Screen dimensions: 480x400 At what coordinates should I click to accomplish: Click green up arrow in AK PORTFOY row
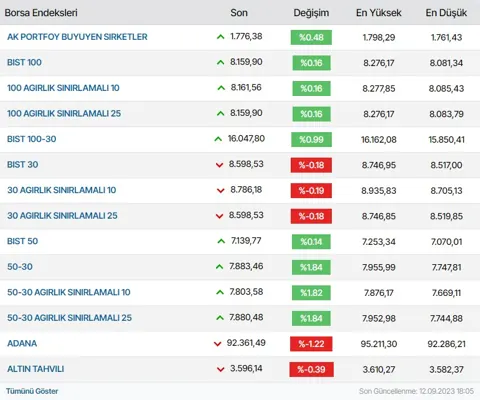[x=220, y=37]
